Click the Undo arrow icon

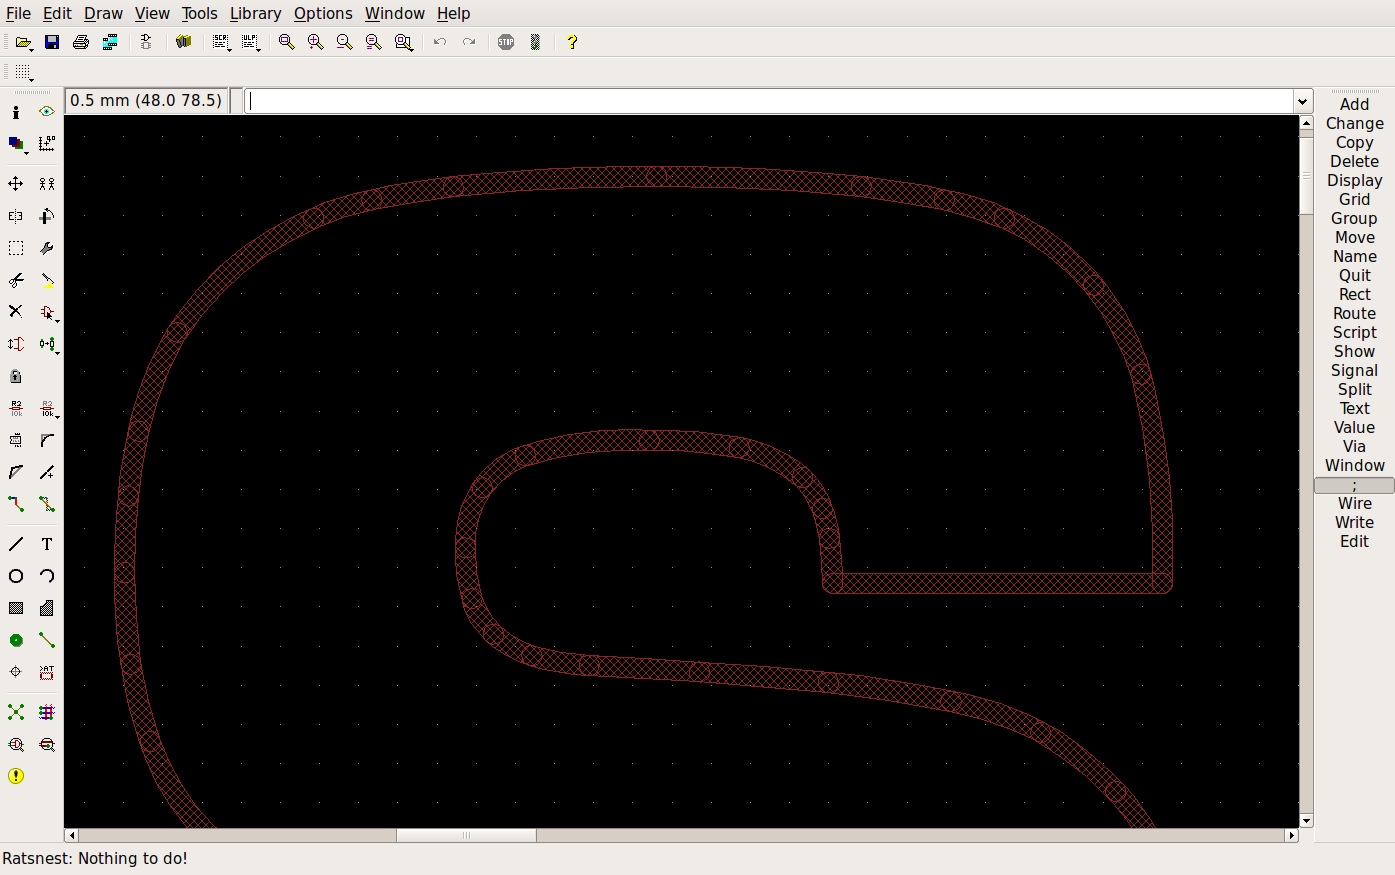tap(440, 42)
